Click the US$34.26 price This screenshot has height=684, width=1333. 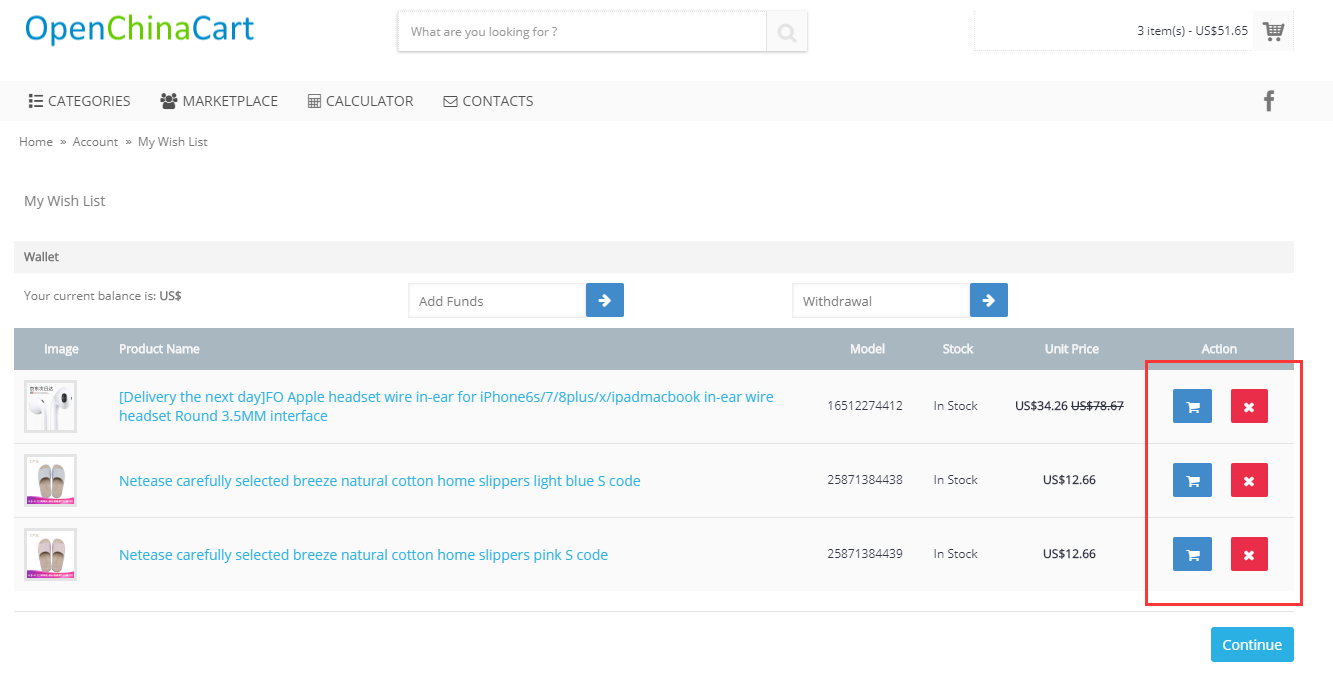pyautogui.click(x=1041, y=406)
